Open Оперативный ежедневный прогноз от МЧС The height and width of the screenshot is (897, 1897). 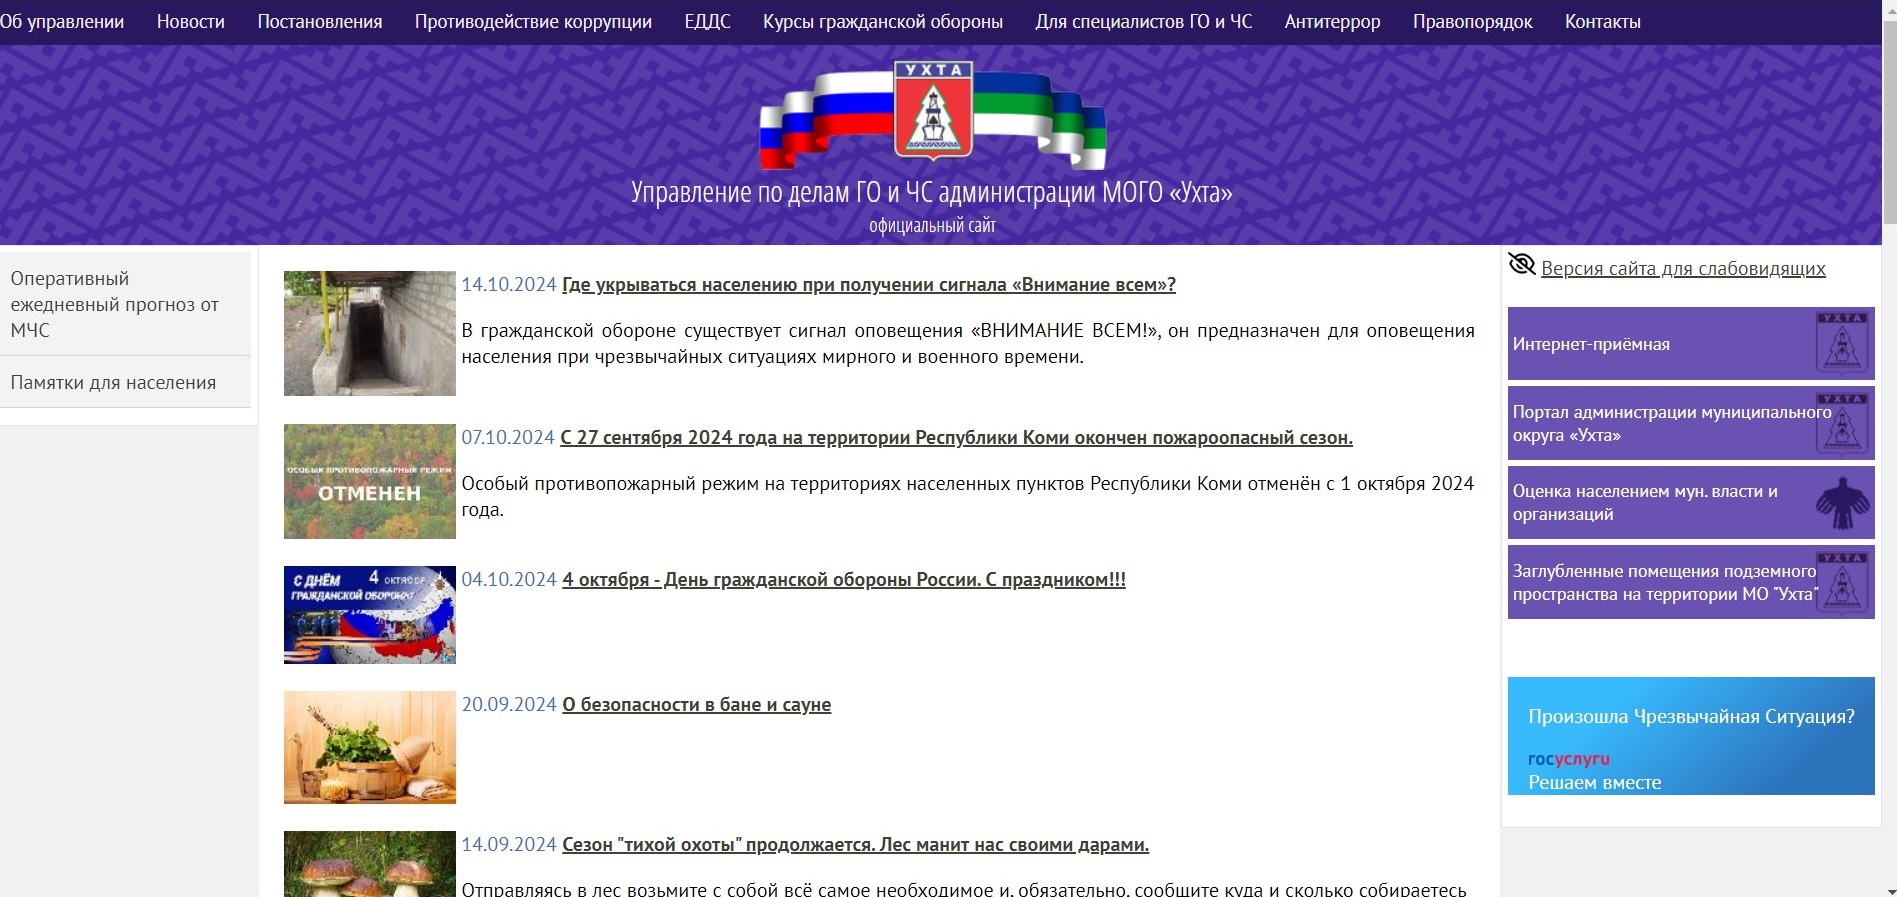click(125, 304)
